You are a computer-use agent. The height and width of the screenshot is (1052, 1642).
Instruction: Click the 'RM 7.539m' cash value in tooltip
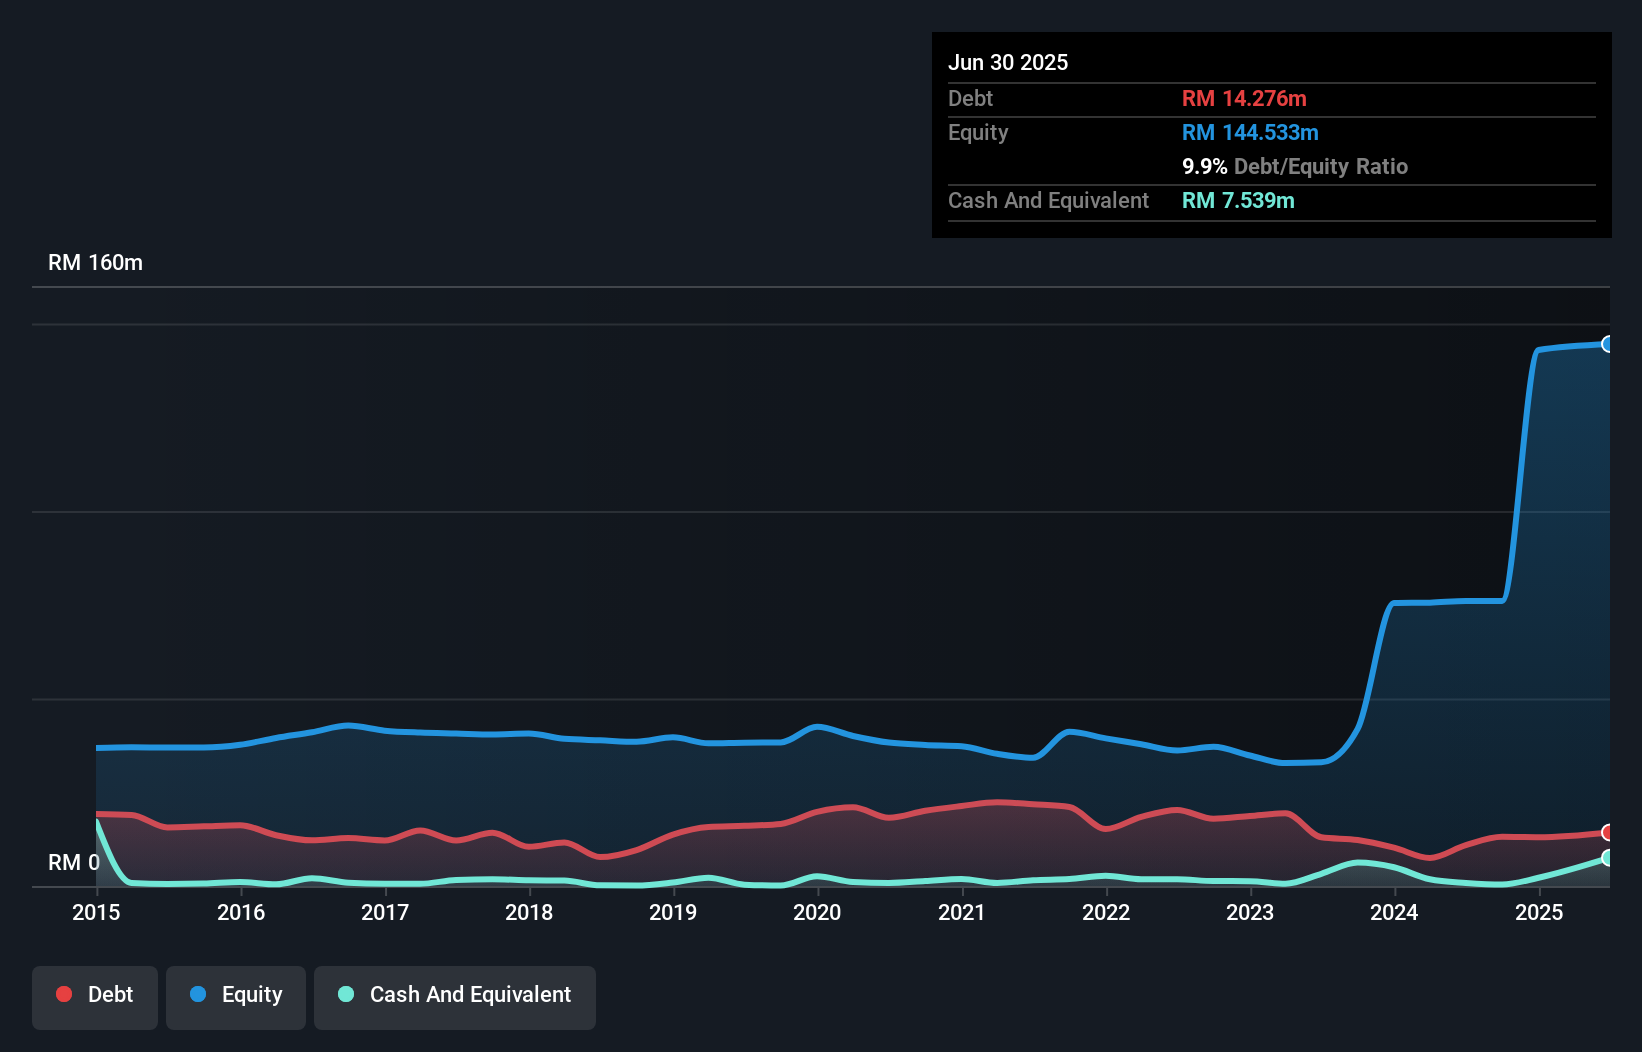[1238, 200]
